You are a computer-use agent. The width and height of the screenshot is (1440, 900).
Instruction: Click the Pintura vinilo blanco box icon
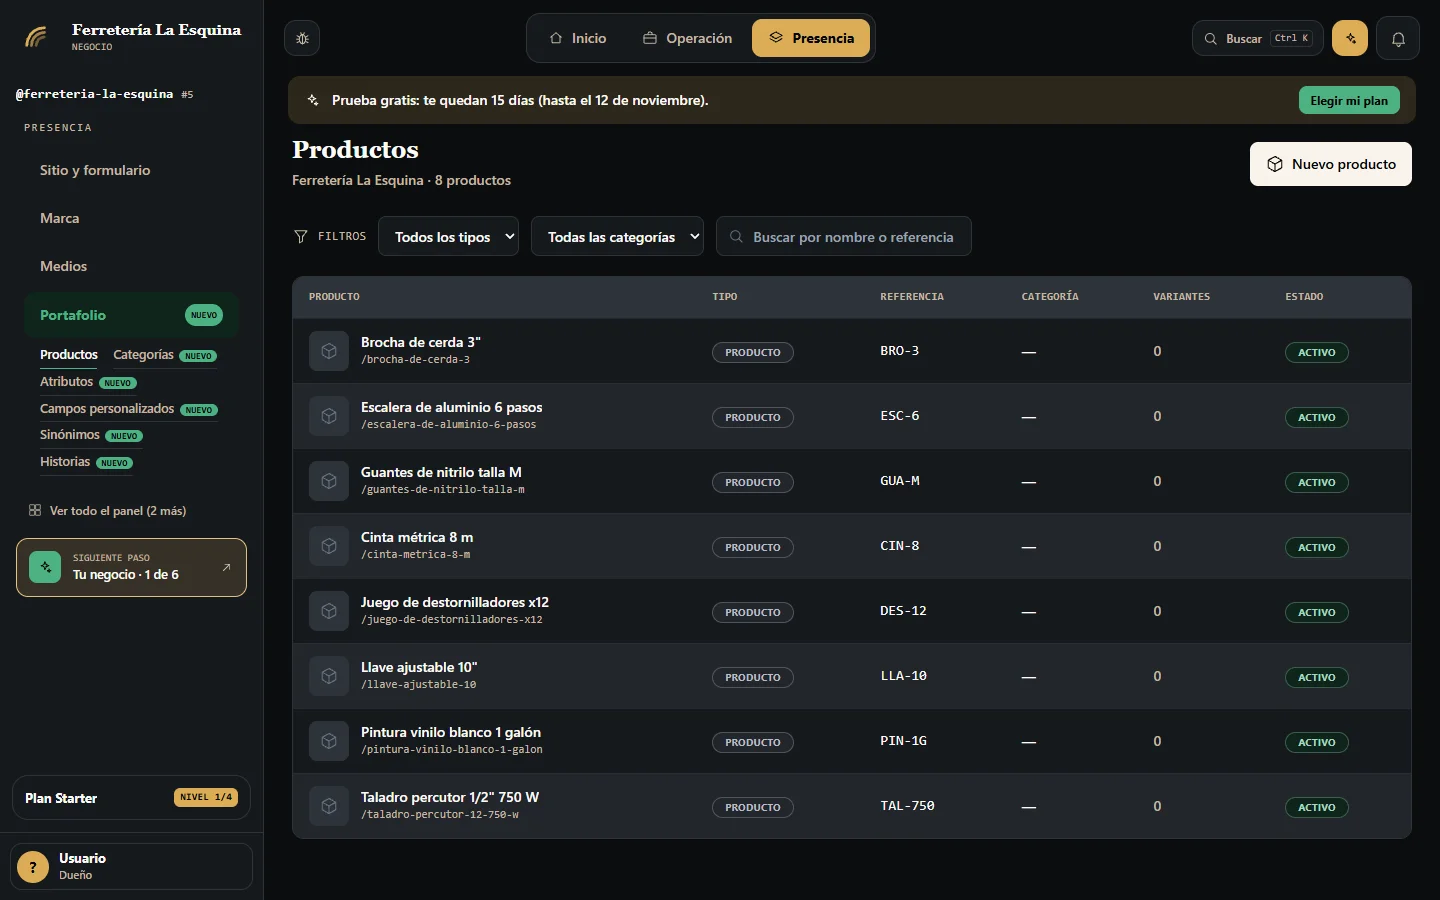[329, 741]
